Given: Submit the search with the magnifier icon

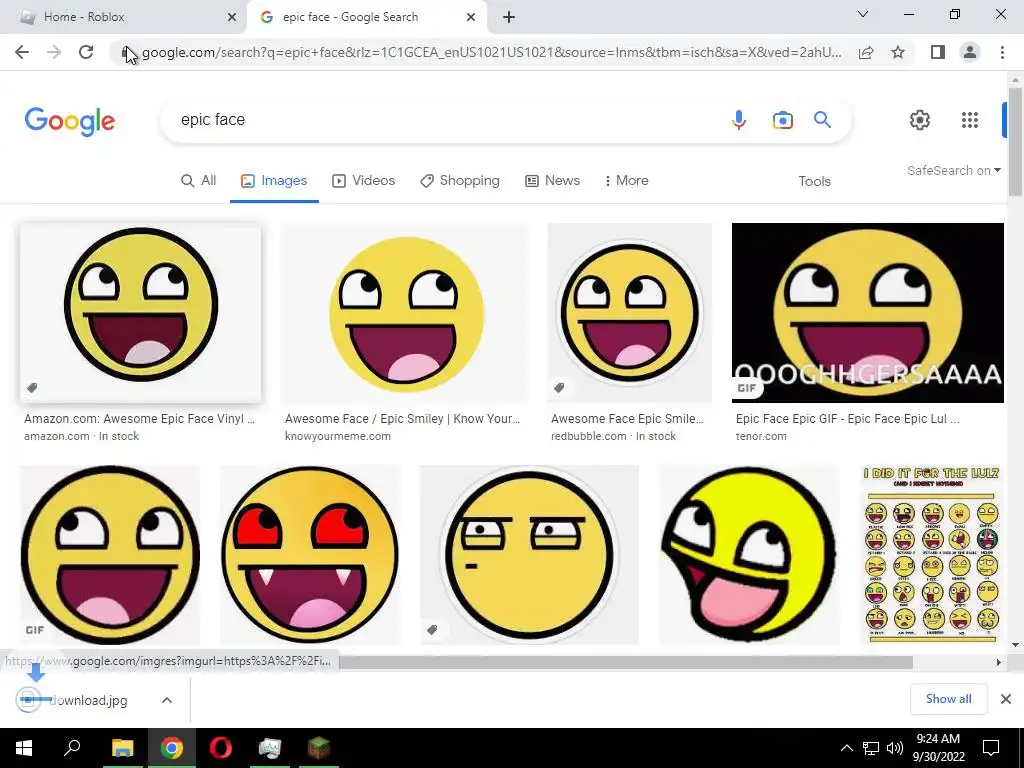Looking at the screenshot, I should (822, 120).
